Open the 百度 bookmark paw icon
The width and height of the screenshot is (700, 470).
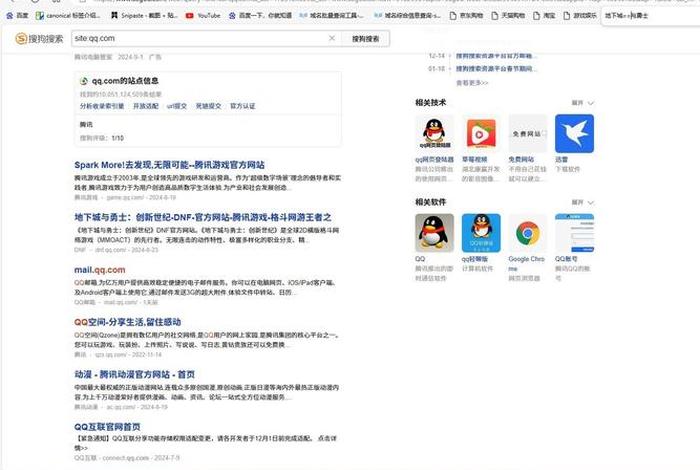point(9,16)
